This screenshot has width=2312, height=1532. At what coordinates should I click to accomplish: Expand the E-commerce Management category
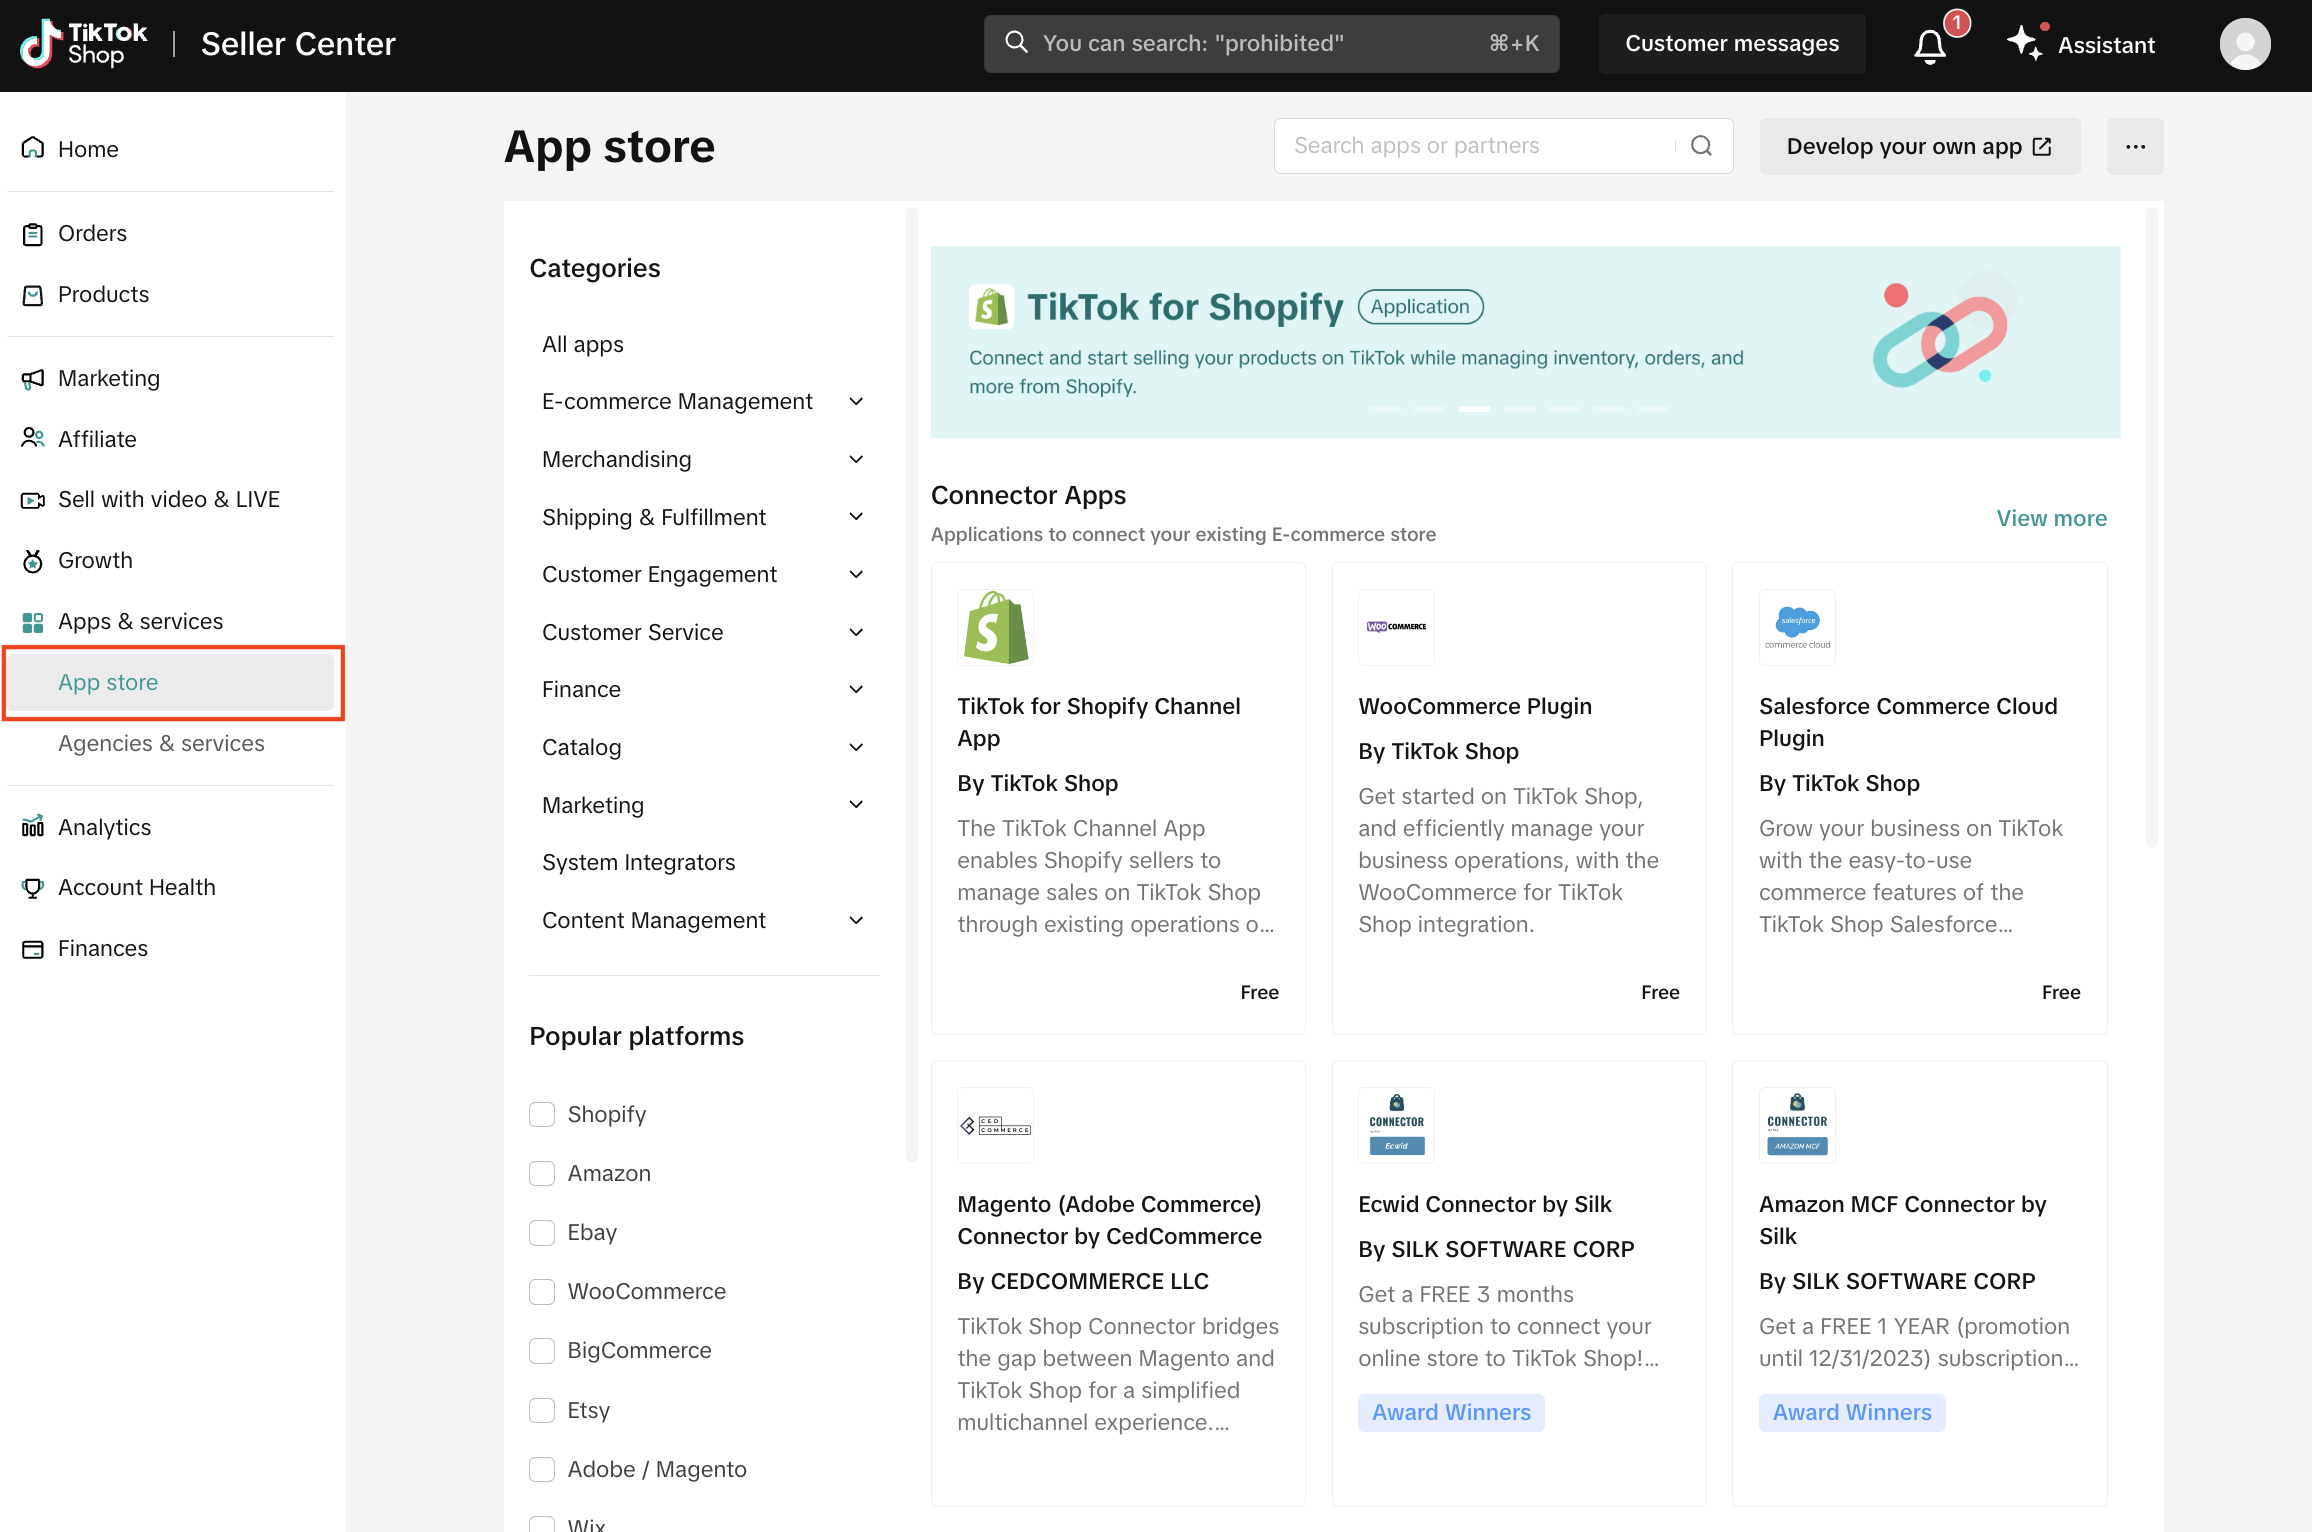click(x=856, y=401)
